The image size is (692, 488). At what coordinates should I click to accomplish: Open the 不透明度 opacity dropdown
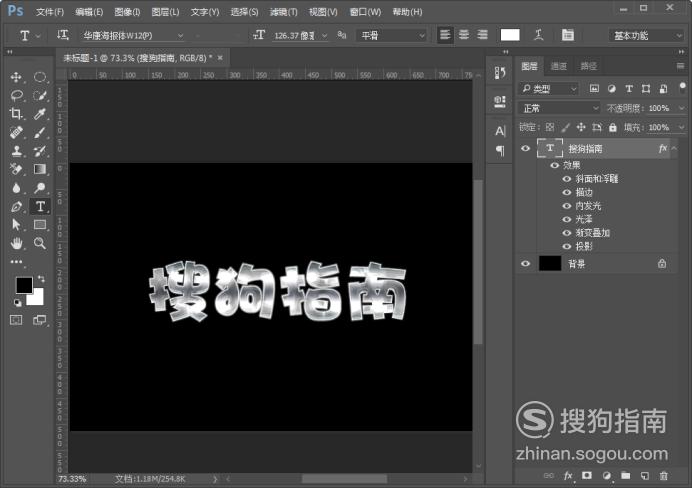(x=681, y=108)
